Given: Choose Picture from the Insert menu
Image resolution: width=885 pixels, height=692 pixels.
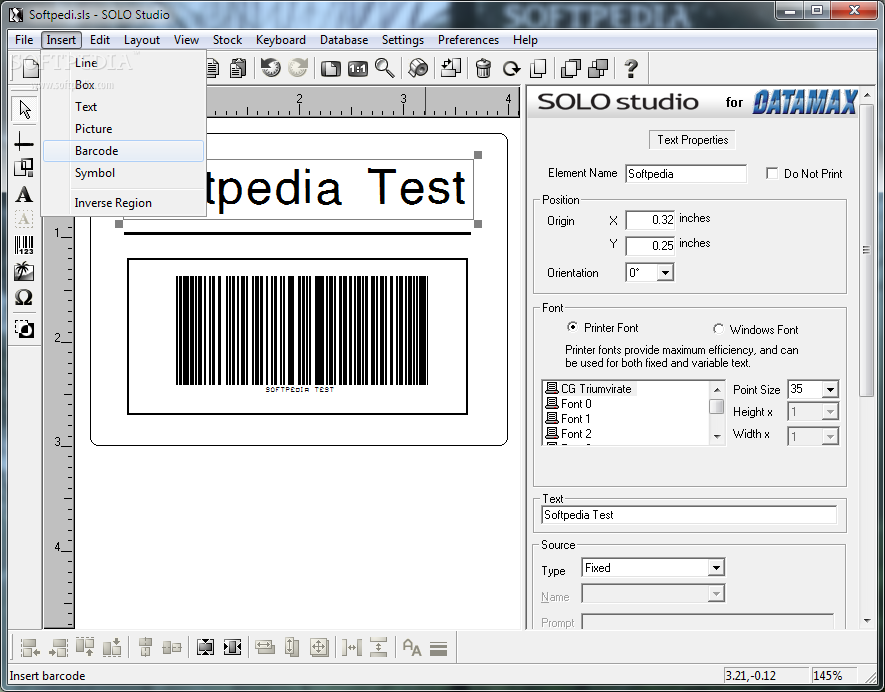Looking at the screenshot, I should click(x=123, y=129).
